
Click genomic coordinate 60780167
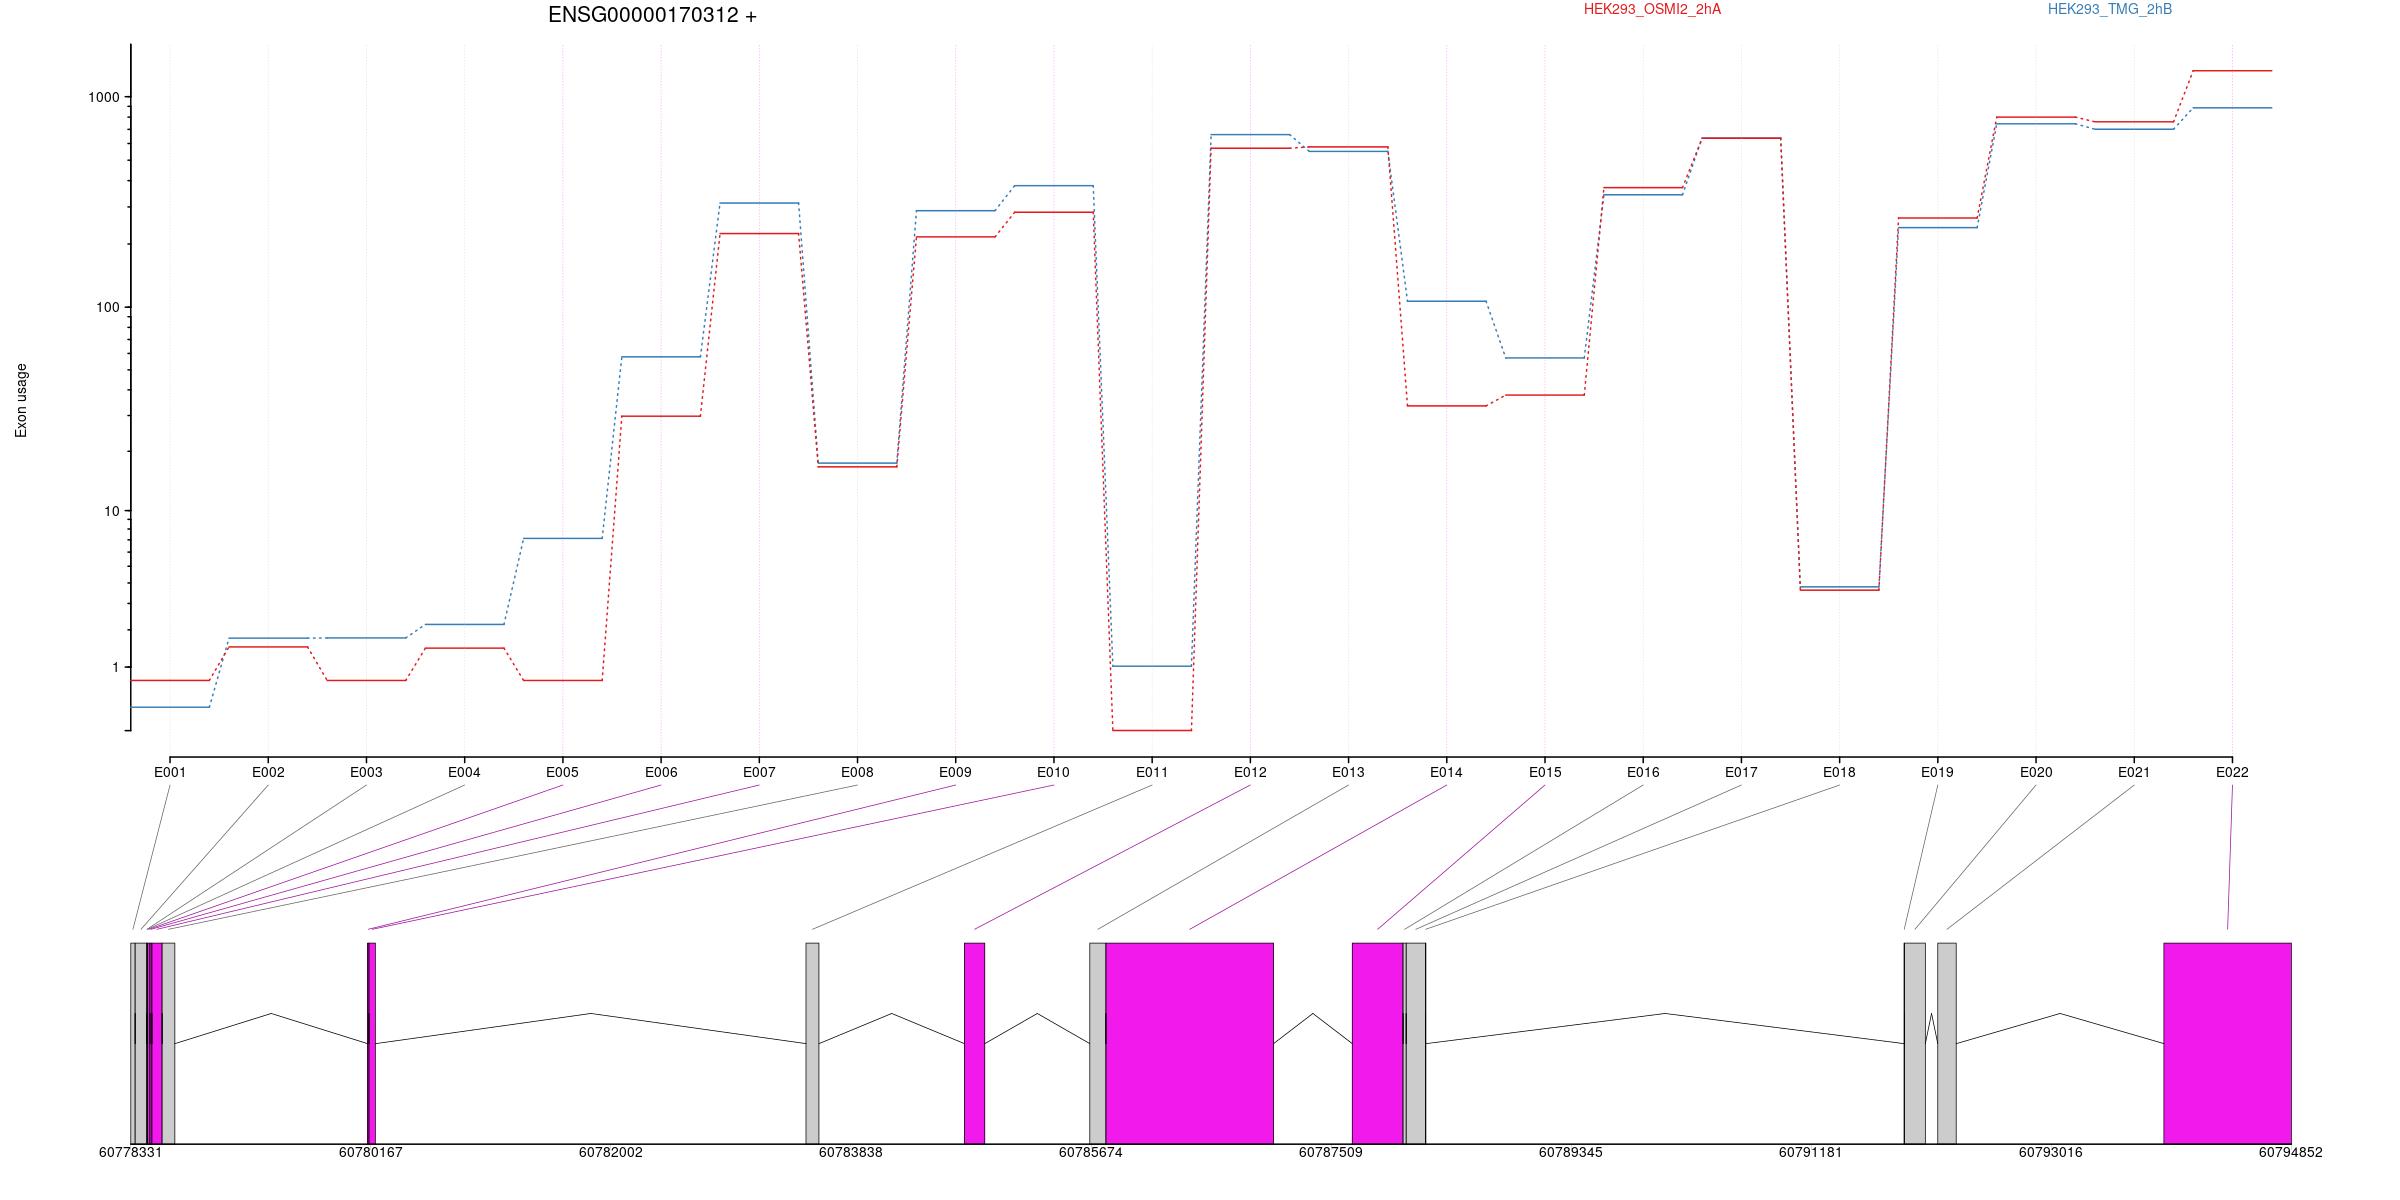[370, 1152]
